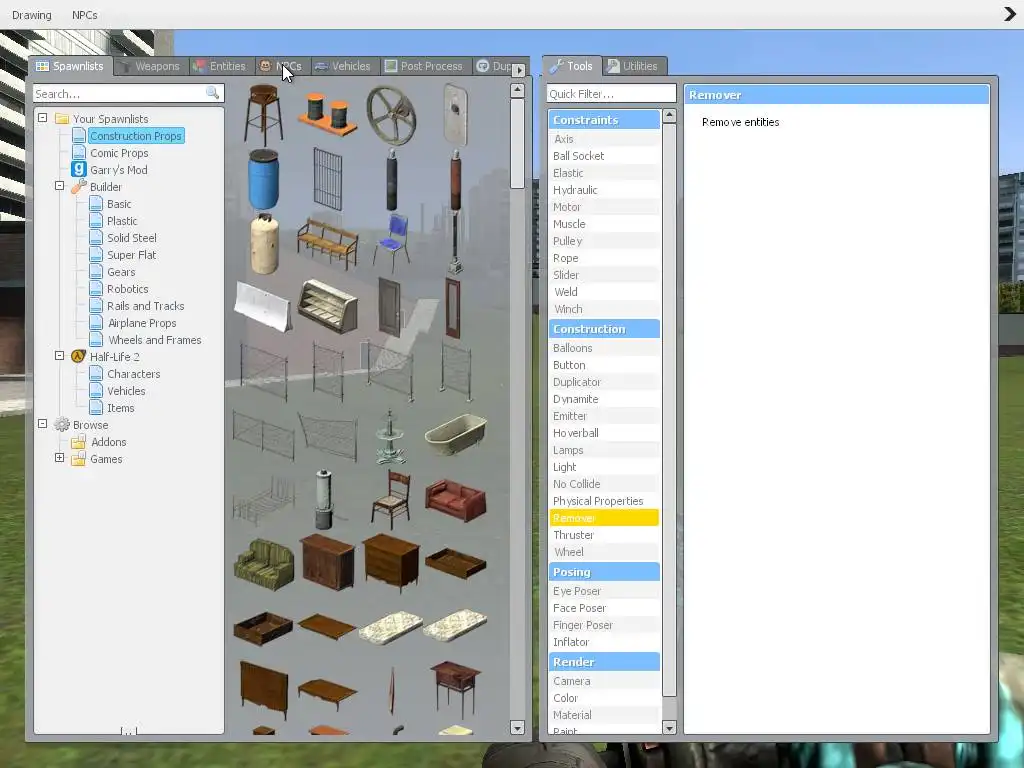Open the Characters spawnlist
1024x768 pixels.
click(x=133, y=373)
